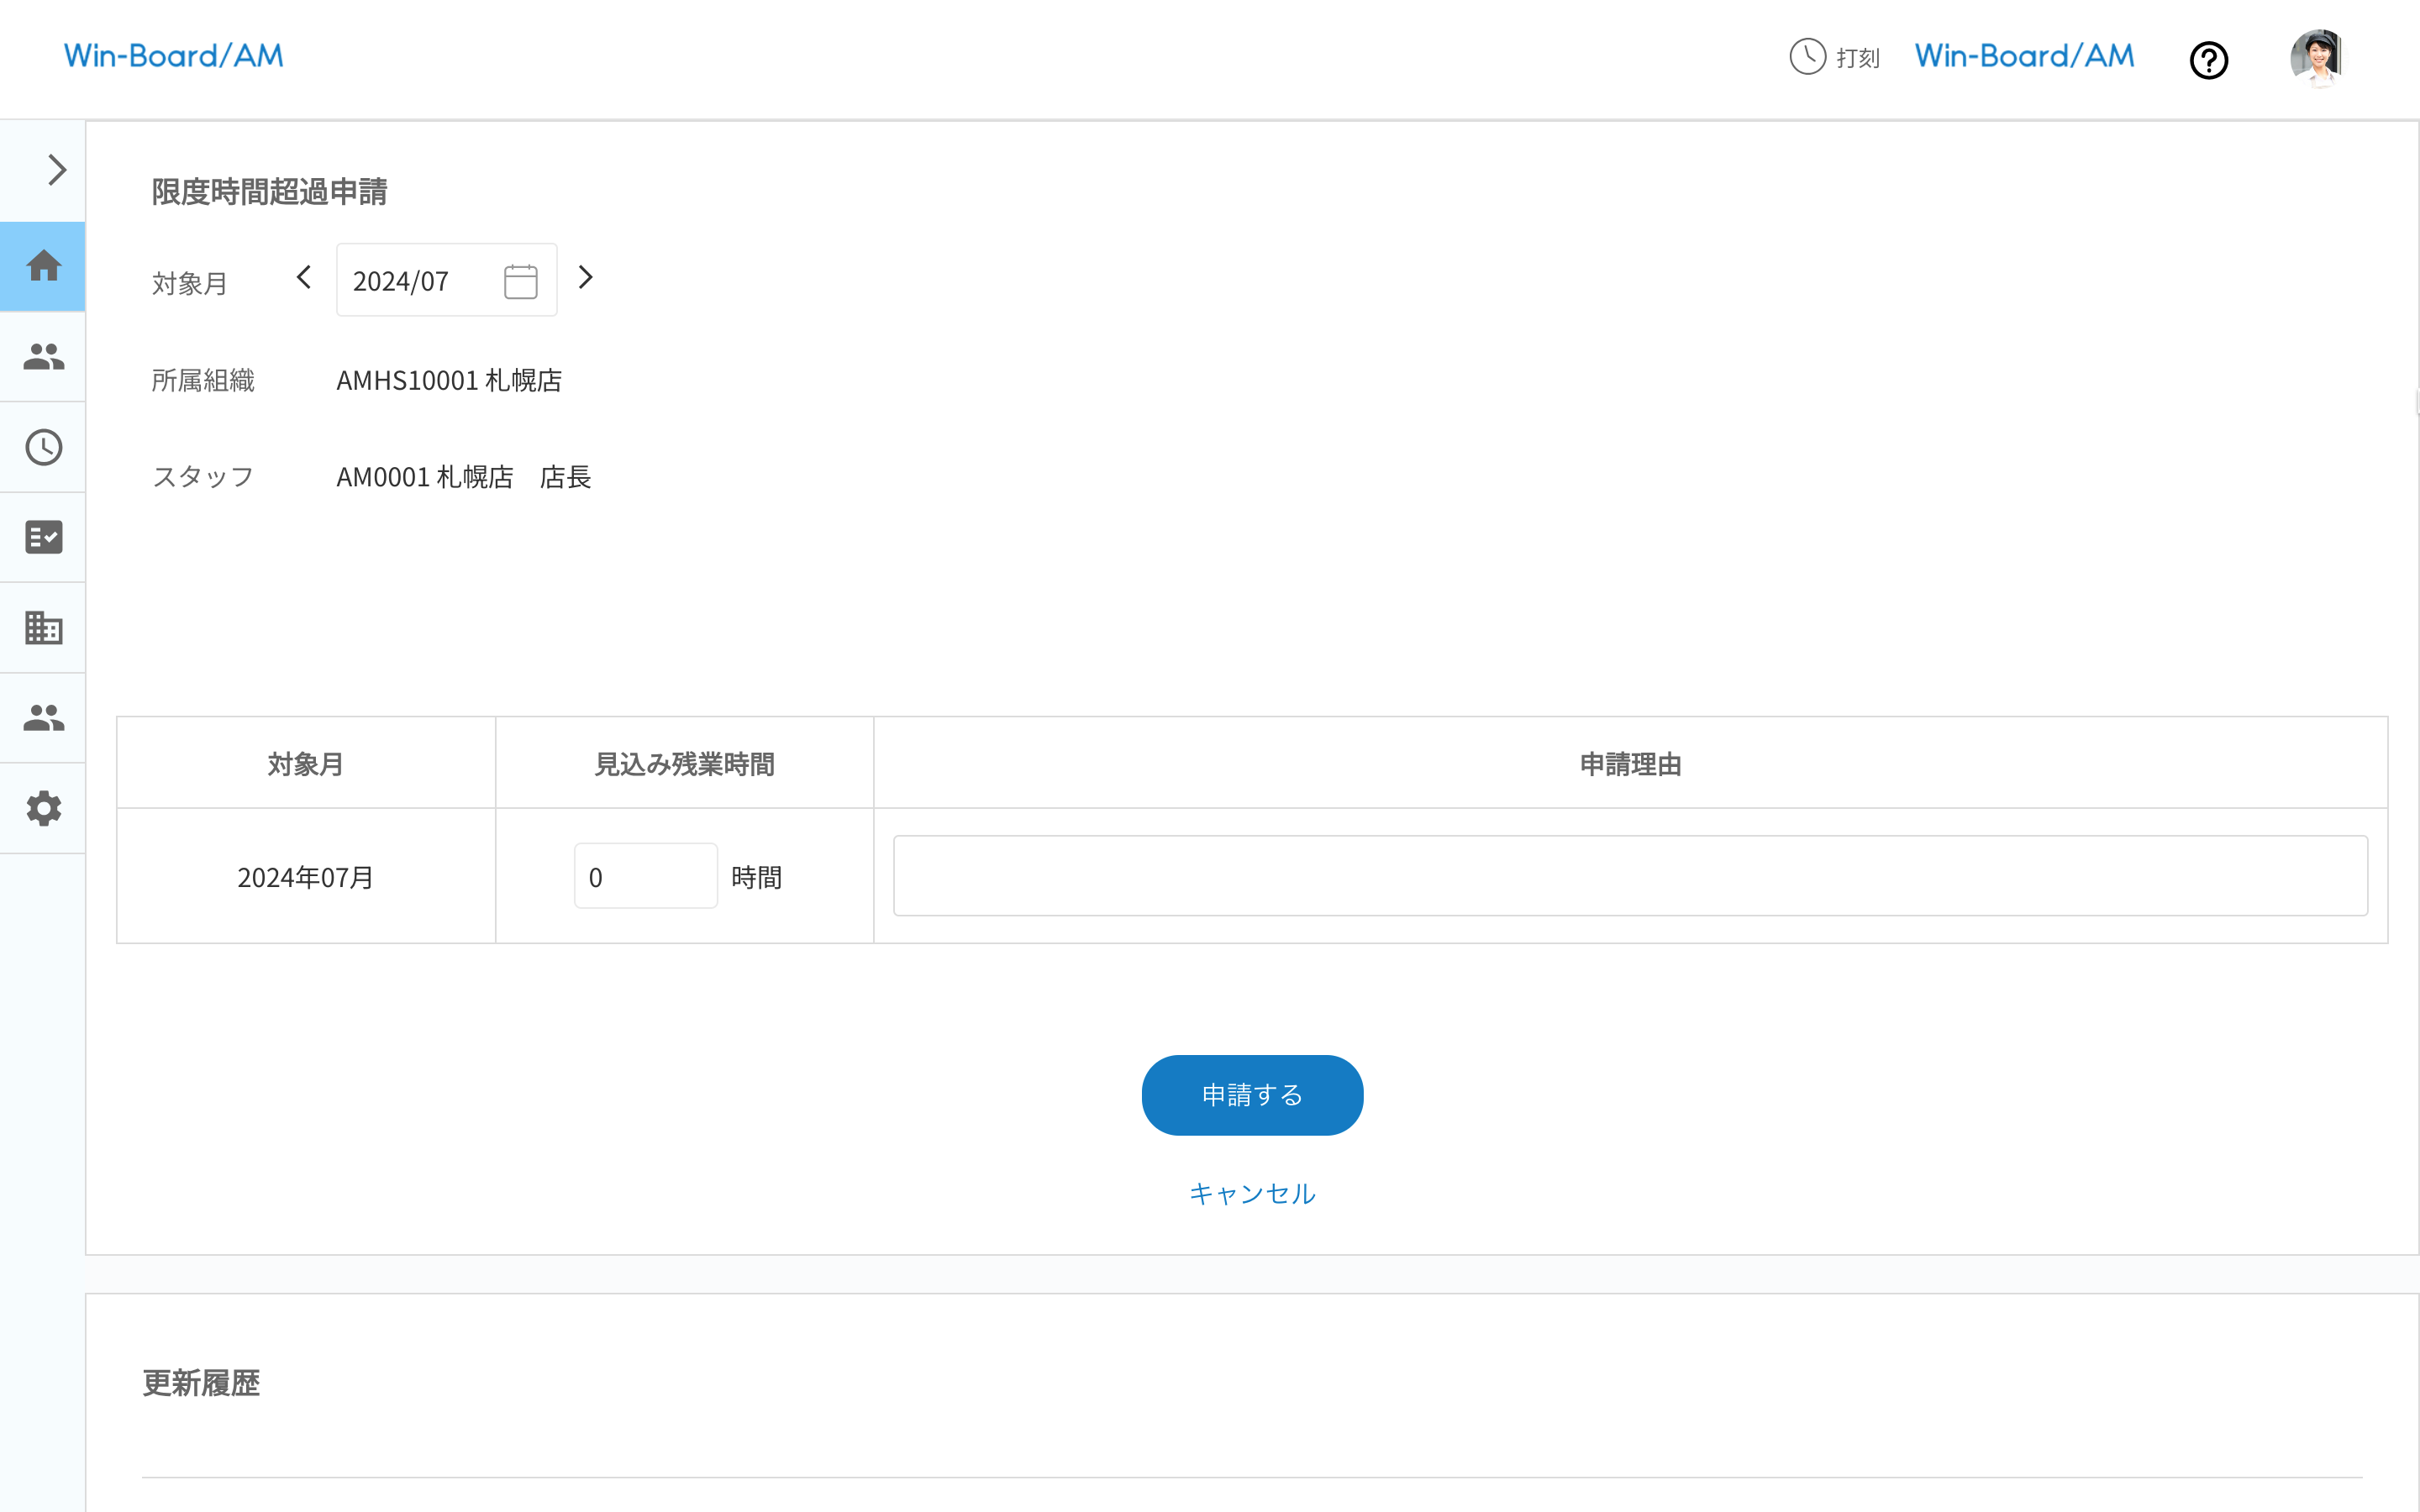The width and height of the screenshot is (2420, 1512).
Task: Click the user profile avatar photo
Action: (x=2317, y=58)
